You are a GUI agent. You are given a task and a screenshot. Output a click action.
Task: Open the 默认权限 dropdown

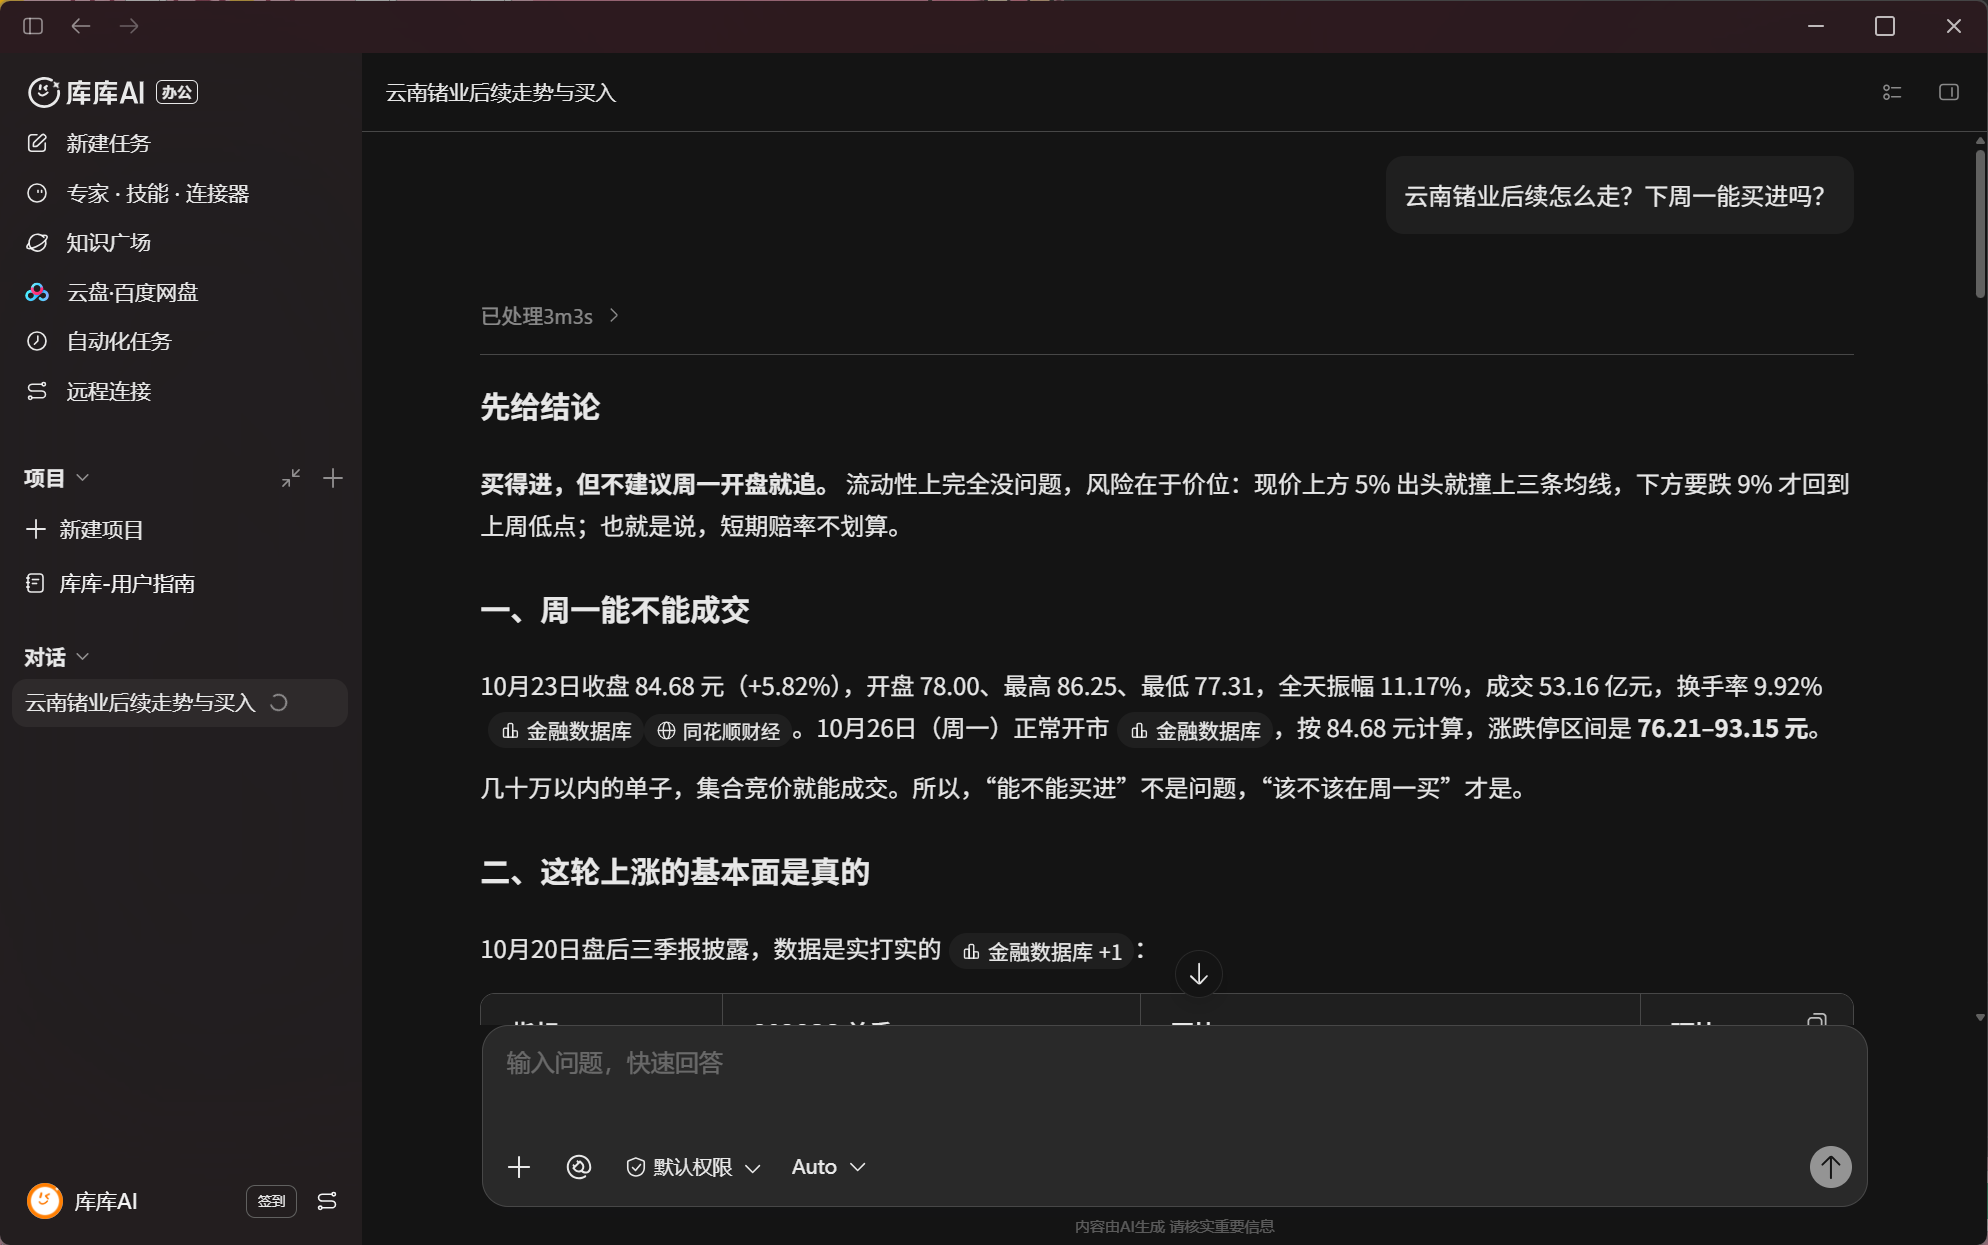pyautogui.click(x=693, y=1167)
